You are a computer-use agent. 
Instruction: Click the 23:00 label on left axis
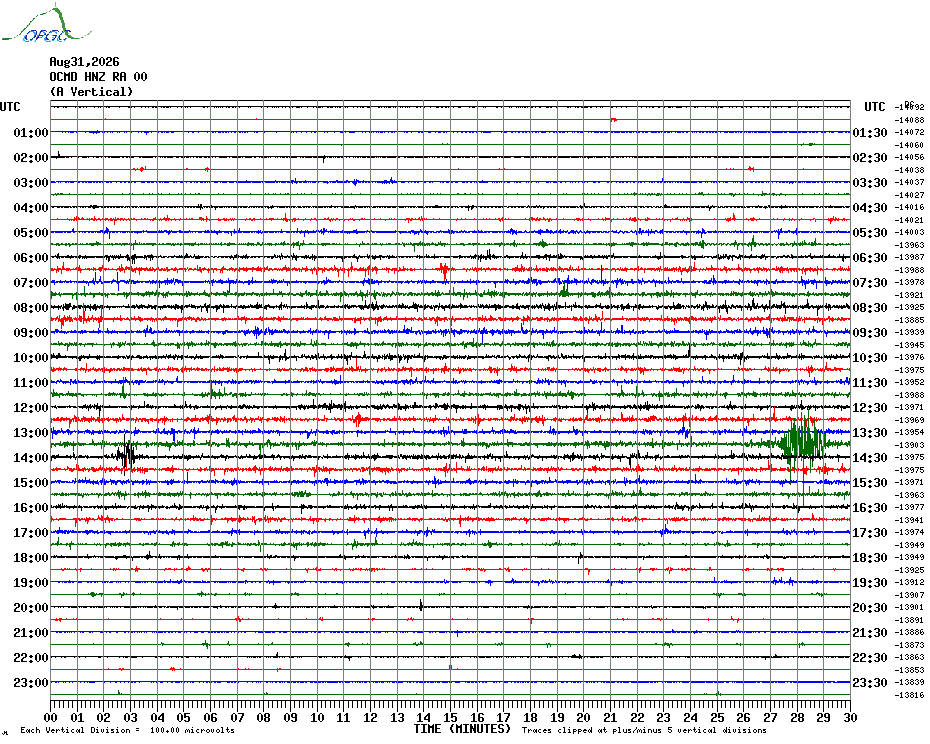31,682
